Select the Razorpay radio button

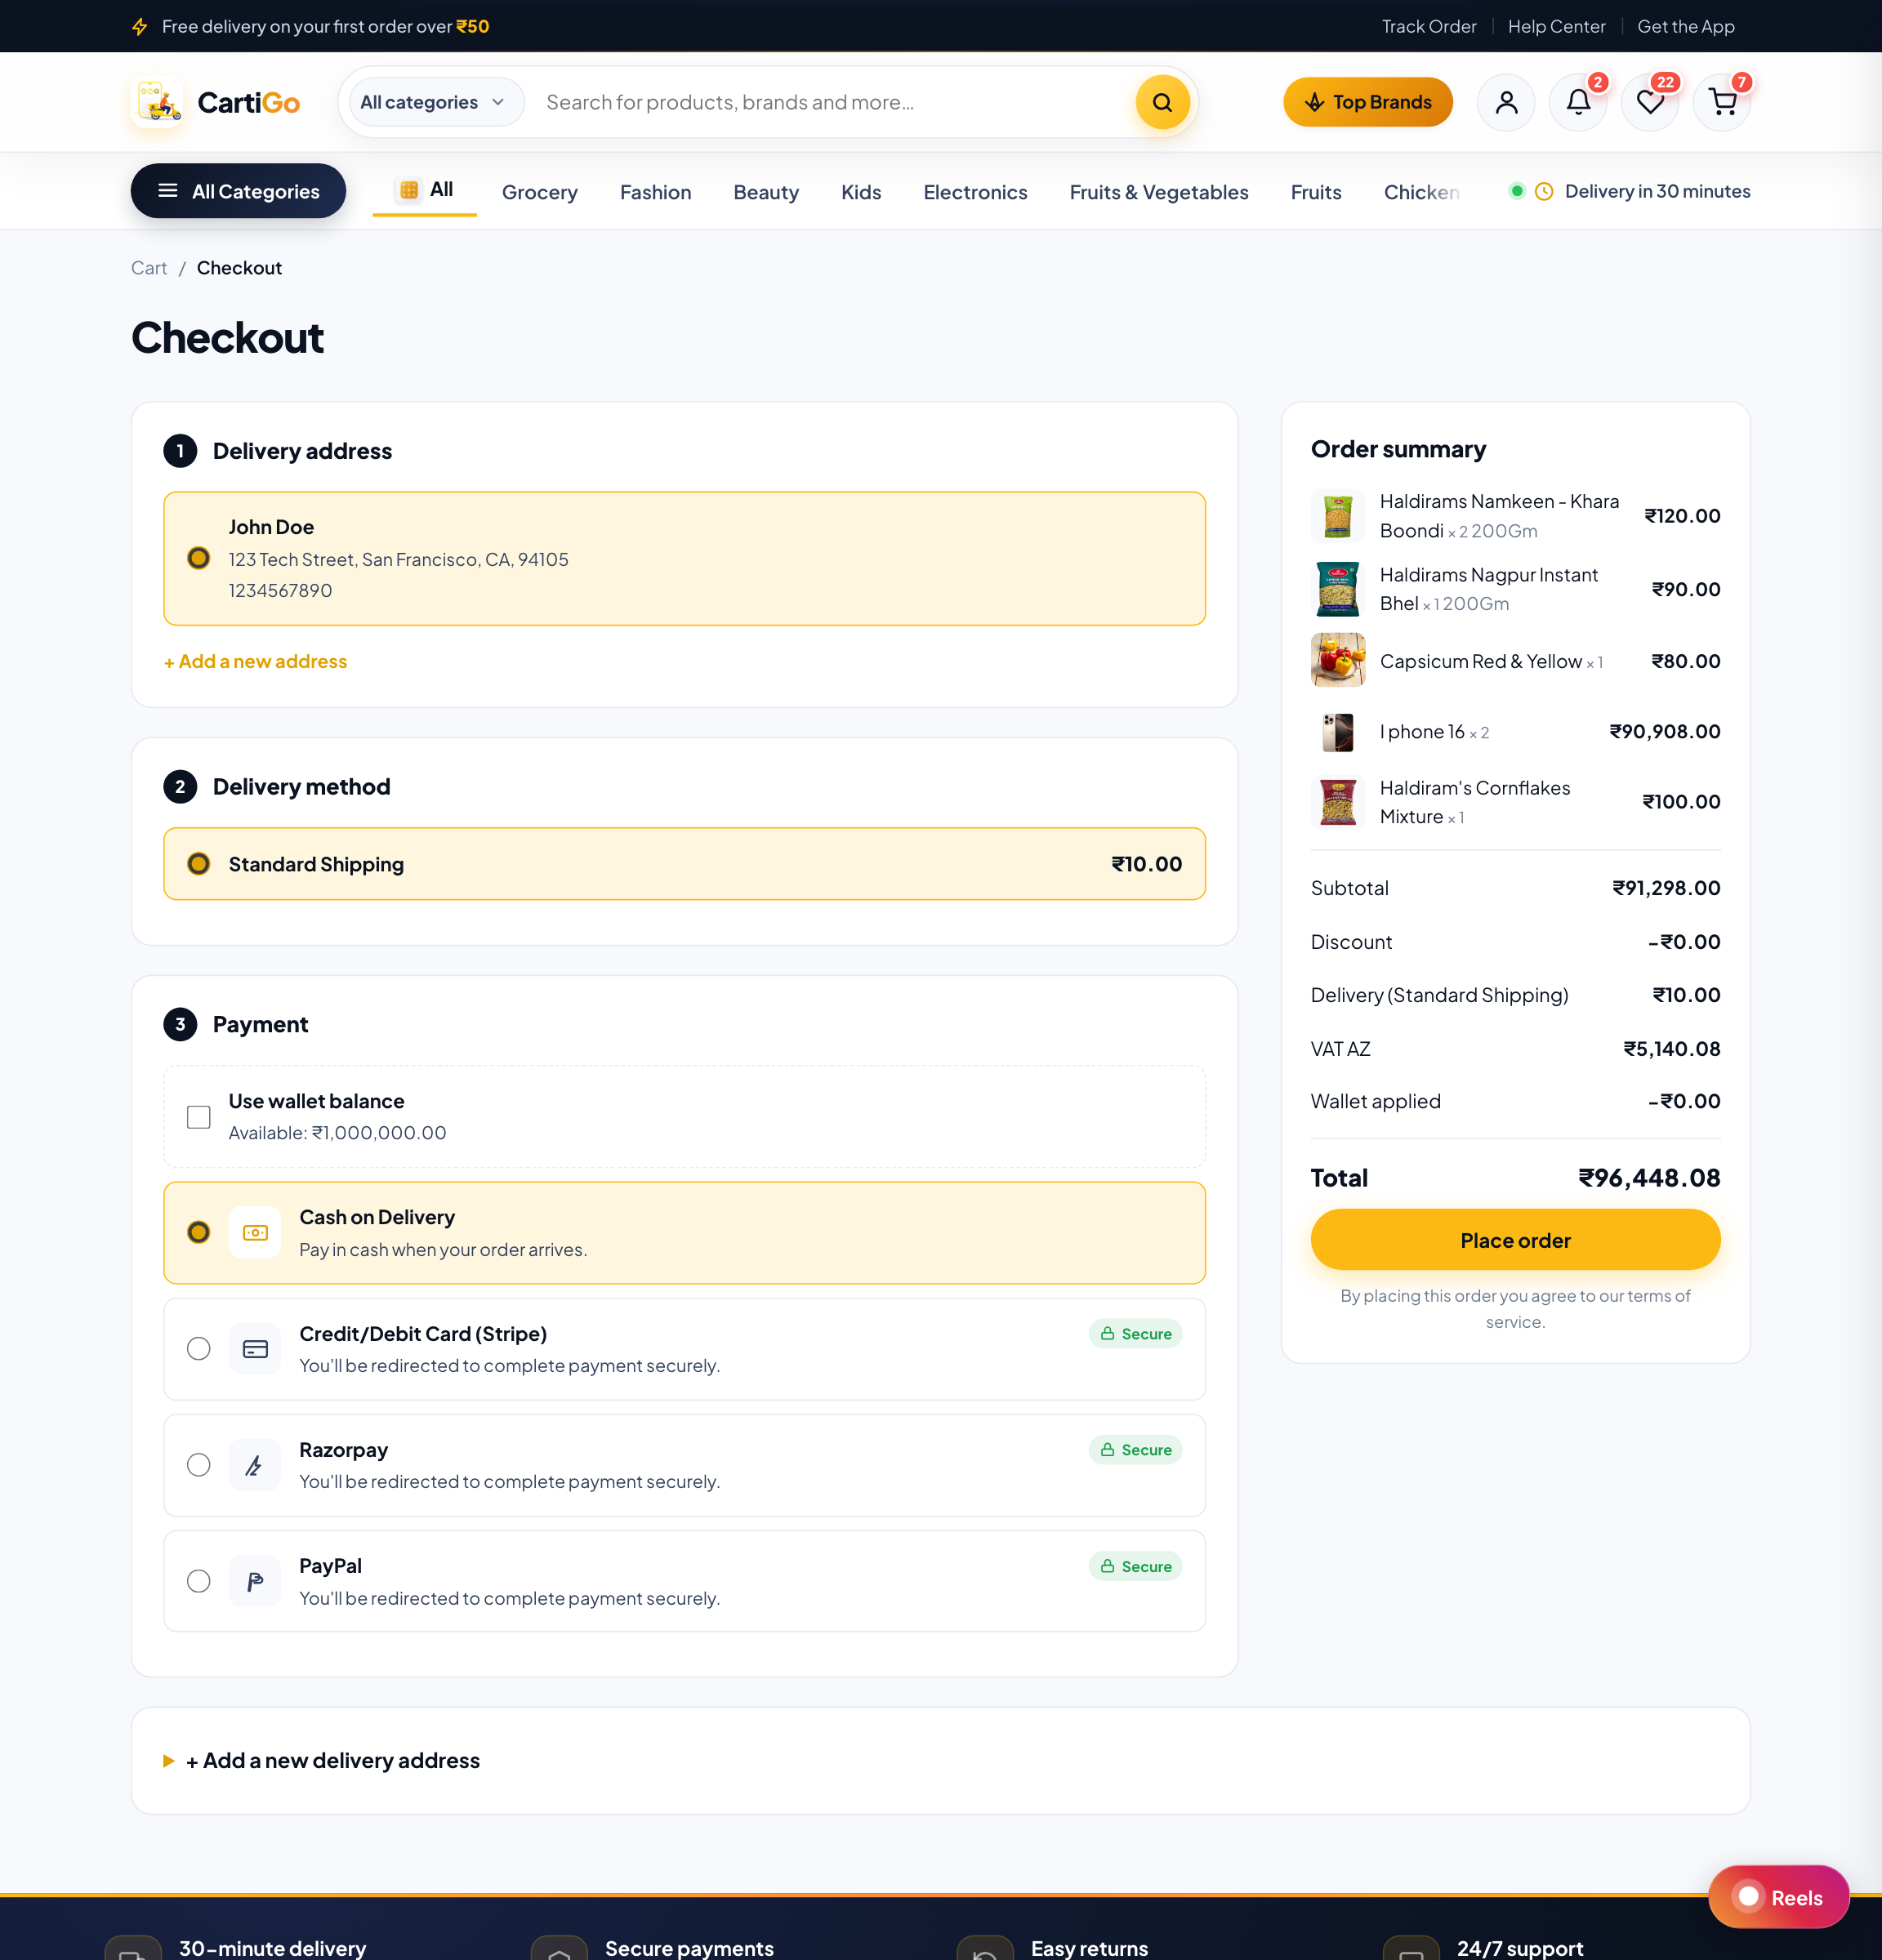coord(199,1465)
